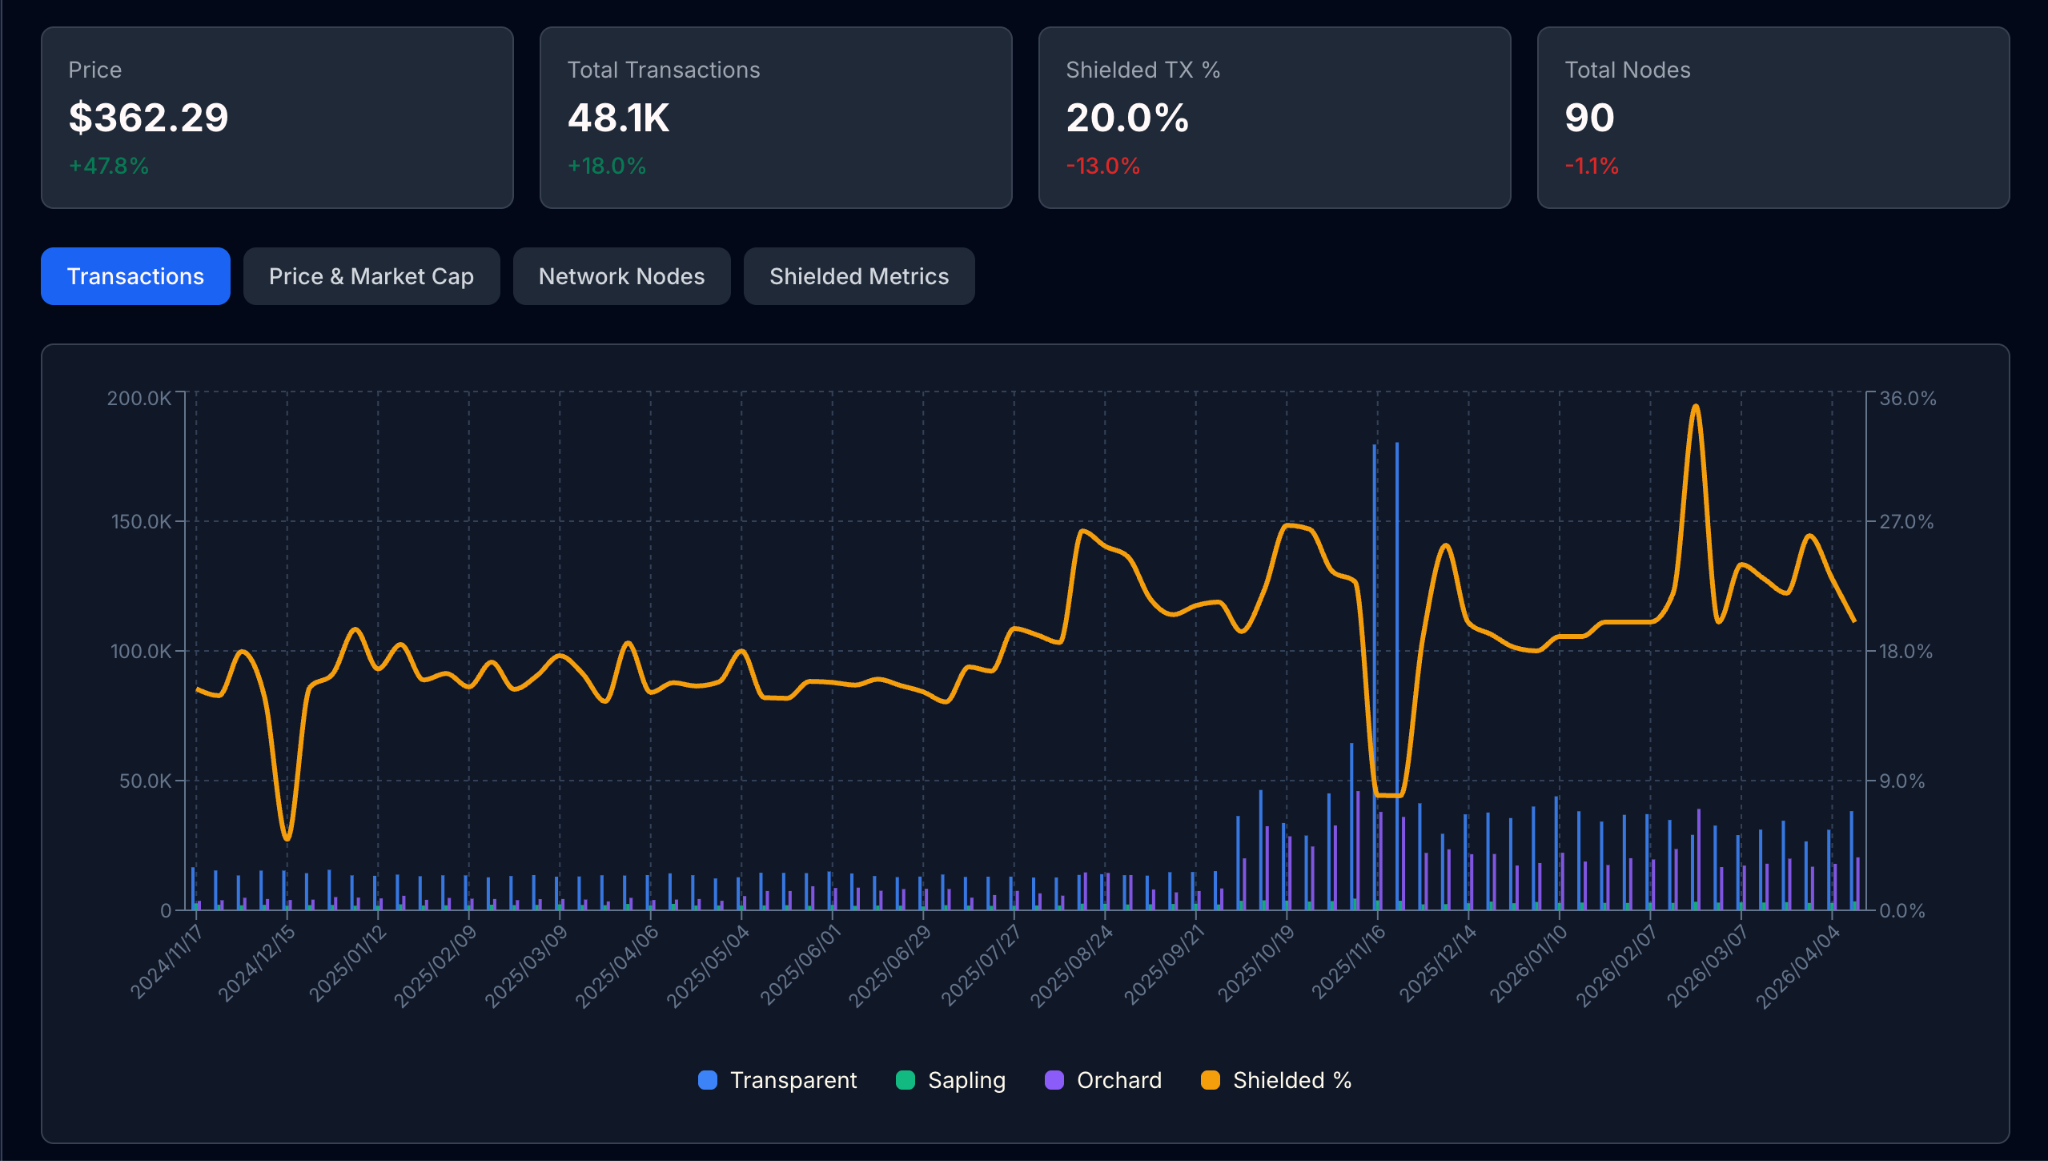The height and width of the screenshot is (1161, 2048).
Task: Click the 27.0% right axis label
Action: pos(1907,522)
